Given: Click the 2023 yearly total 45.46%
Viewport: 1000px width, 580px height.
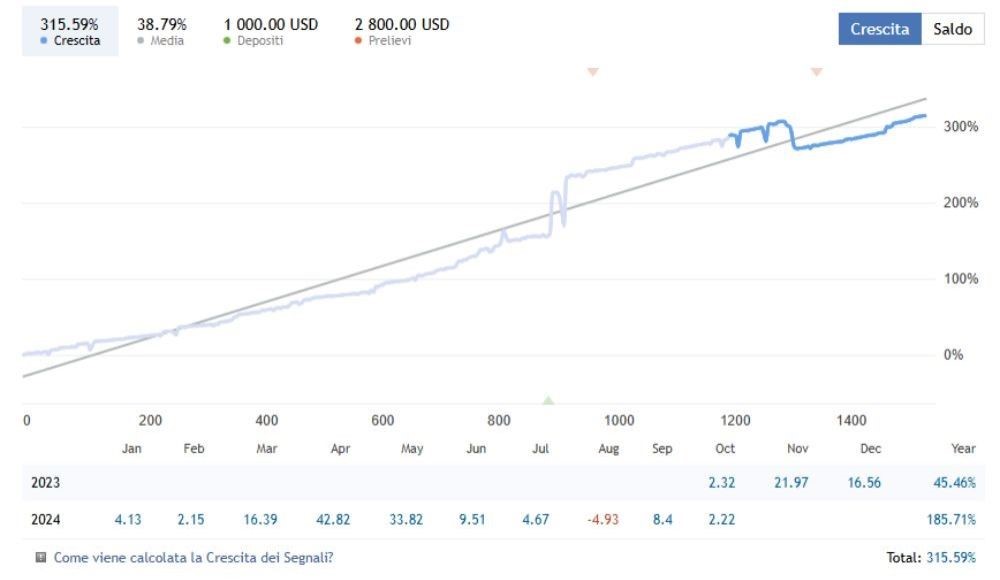Looking at the screenshot, I should click(x=954, y=482).
